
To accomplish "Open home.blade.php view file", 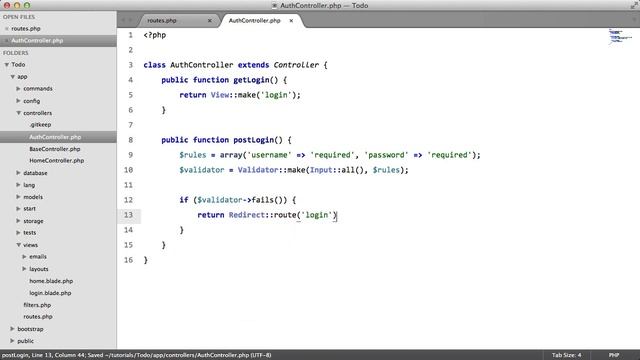I will (x=51, y=281).
